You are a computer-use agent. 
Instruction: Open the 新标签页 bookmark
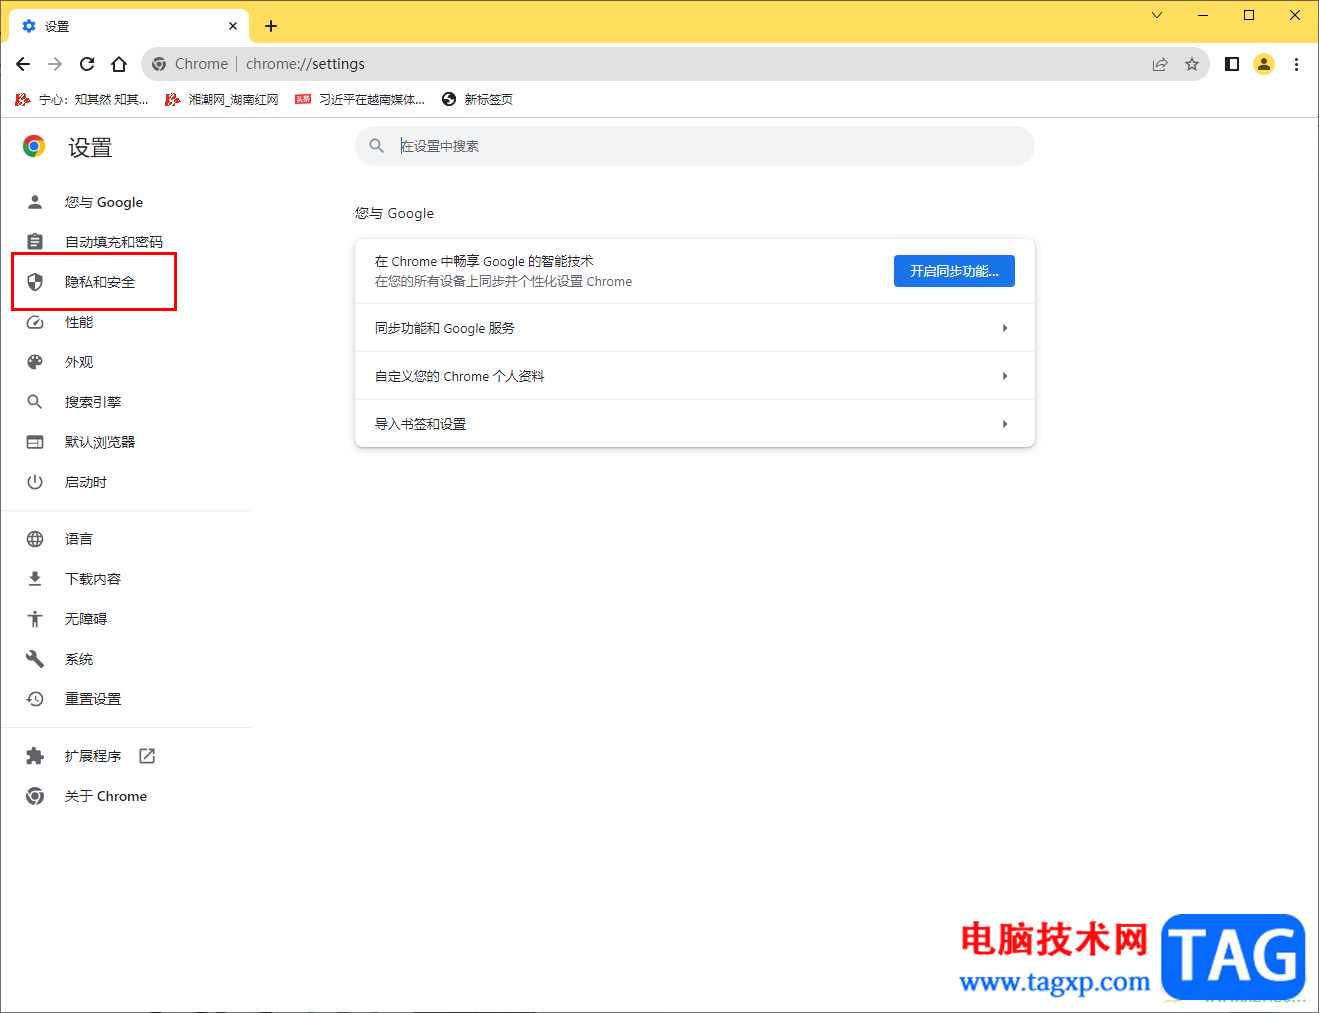tap(477, 99)
